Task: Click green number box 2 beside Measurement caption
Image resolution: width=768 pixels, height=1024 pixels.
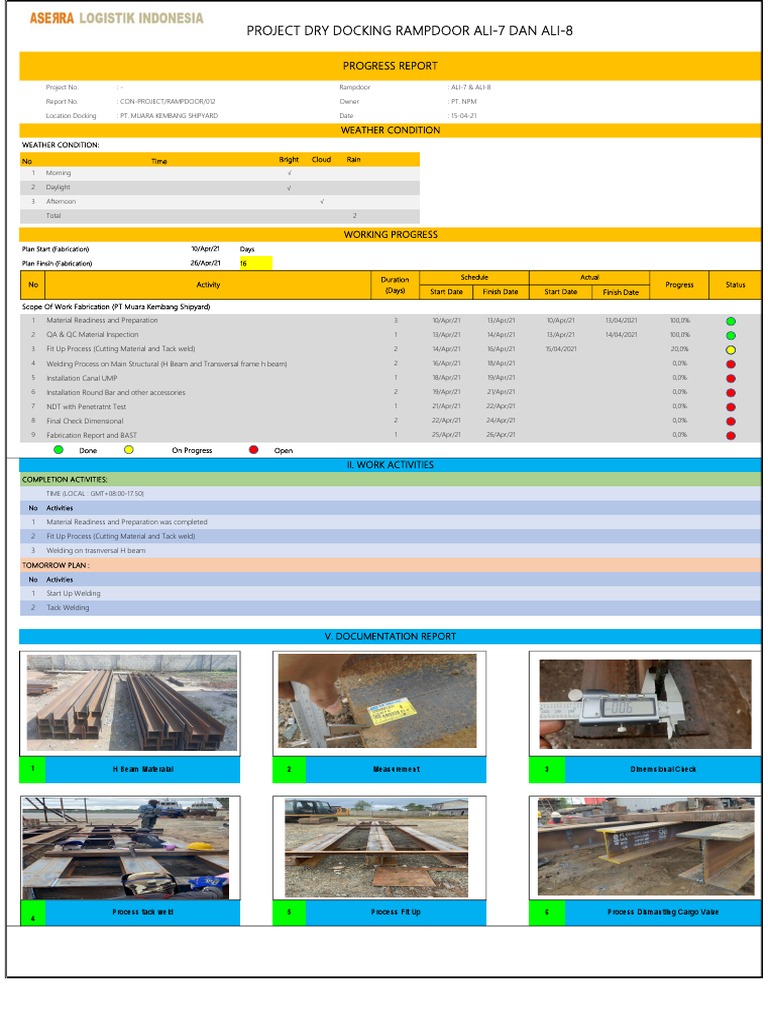Action: (289, 769)
